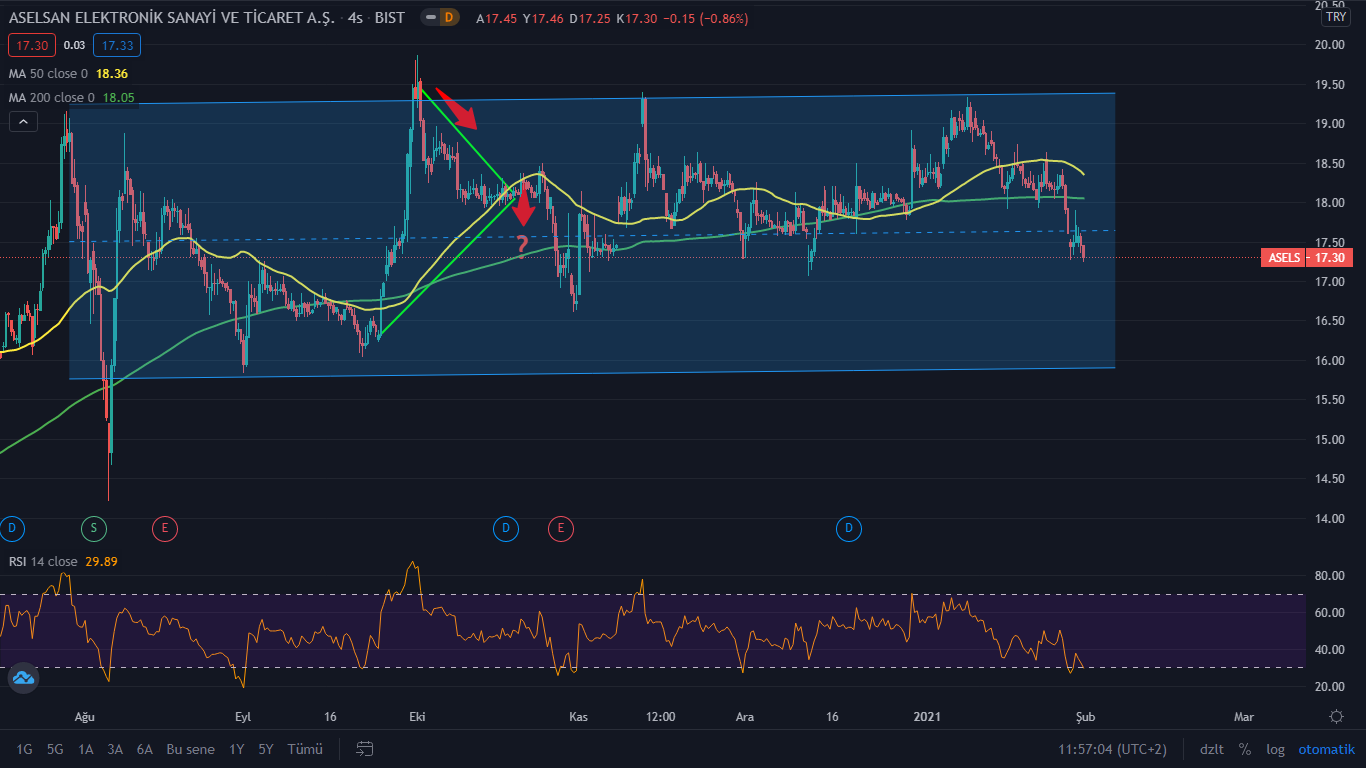Image resolution: width=1366 pixels, height=768 pixels.
Task: Click the Eki label on time axis
Action: [417, 717]
